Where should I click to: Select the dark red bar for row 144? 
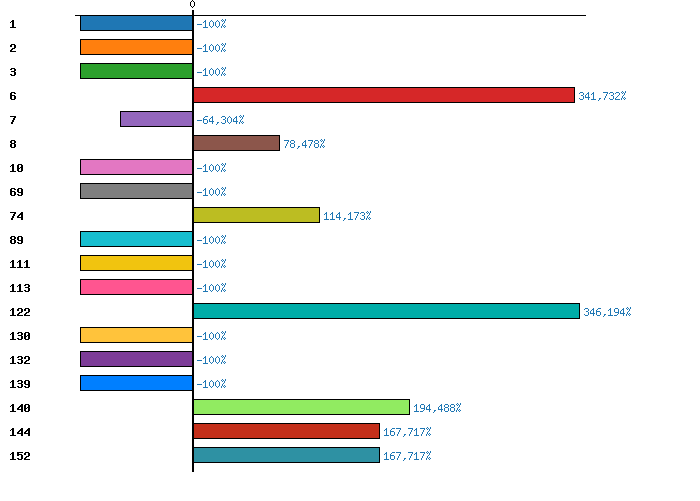(286, 431)
